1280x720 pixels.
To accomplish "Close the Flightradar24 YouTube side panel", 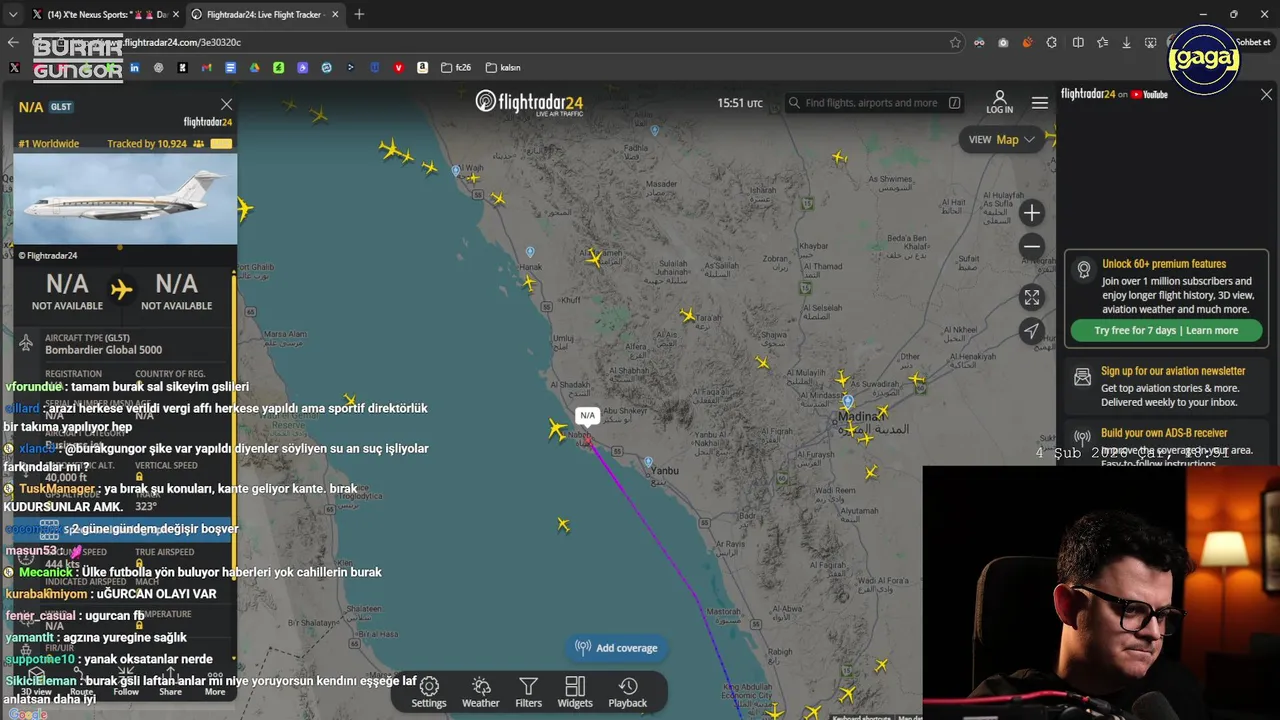I will point(1266,95).
